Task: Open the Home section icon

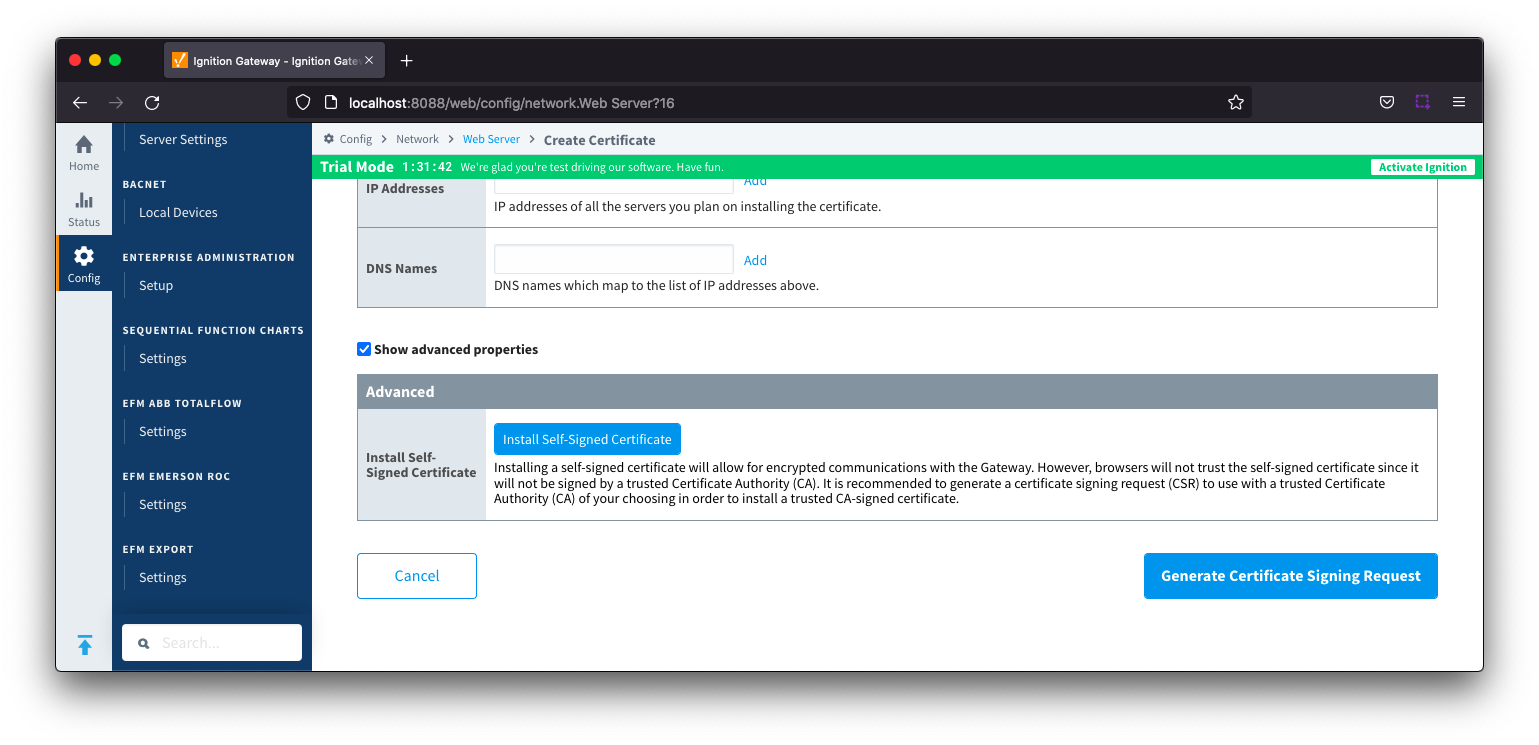Action: click(84, 144)
